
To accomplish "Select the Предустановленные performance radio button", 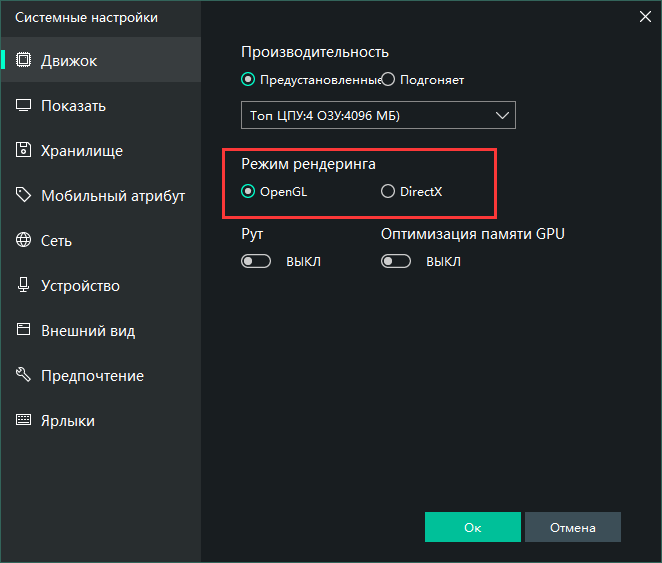I will [248, 79].
